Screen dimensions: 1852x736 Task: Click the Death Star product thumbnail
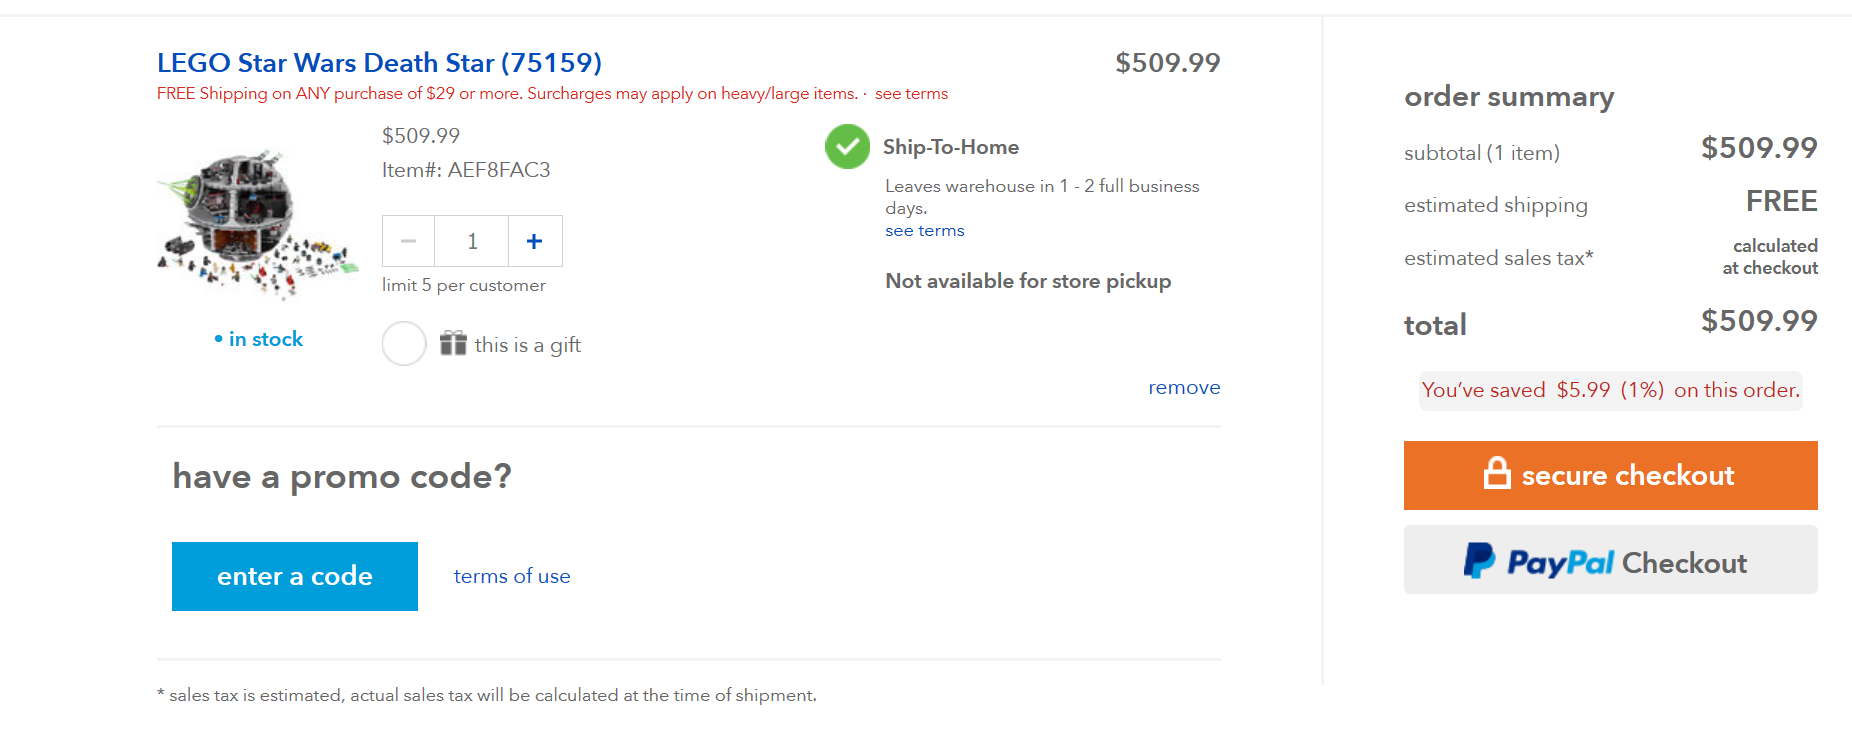click(257, 225)
